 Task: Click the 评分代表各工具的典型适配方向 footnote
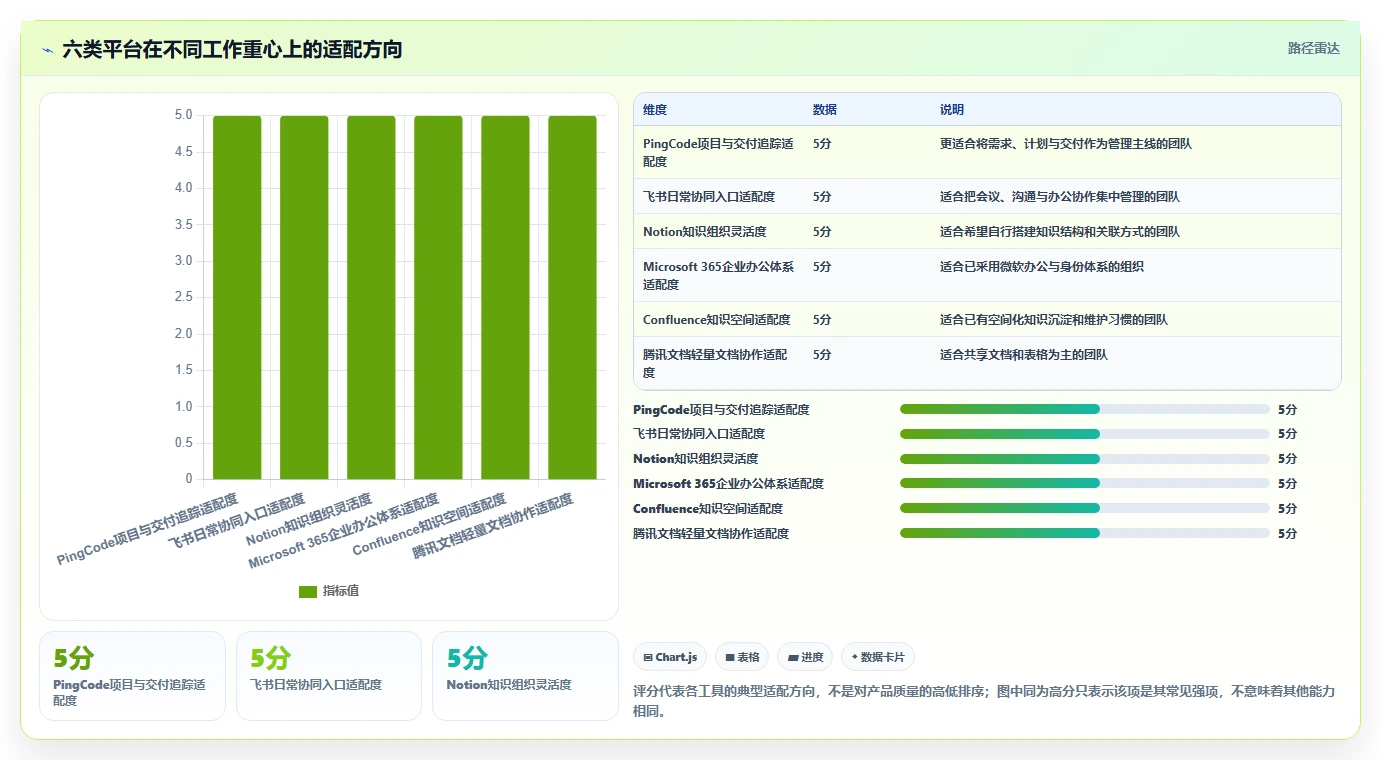(984, 701)
